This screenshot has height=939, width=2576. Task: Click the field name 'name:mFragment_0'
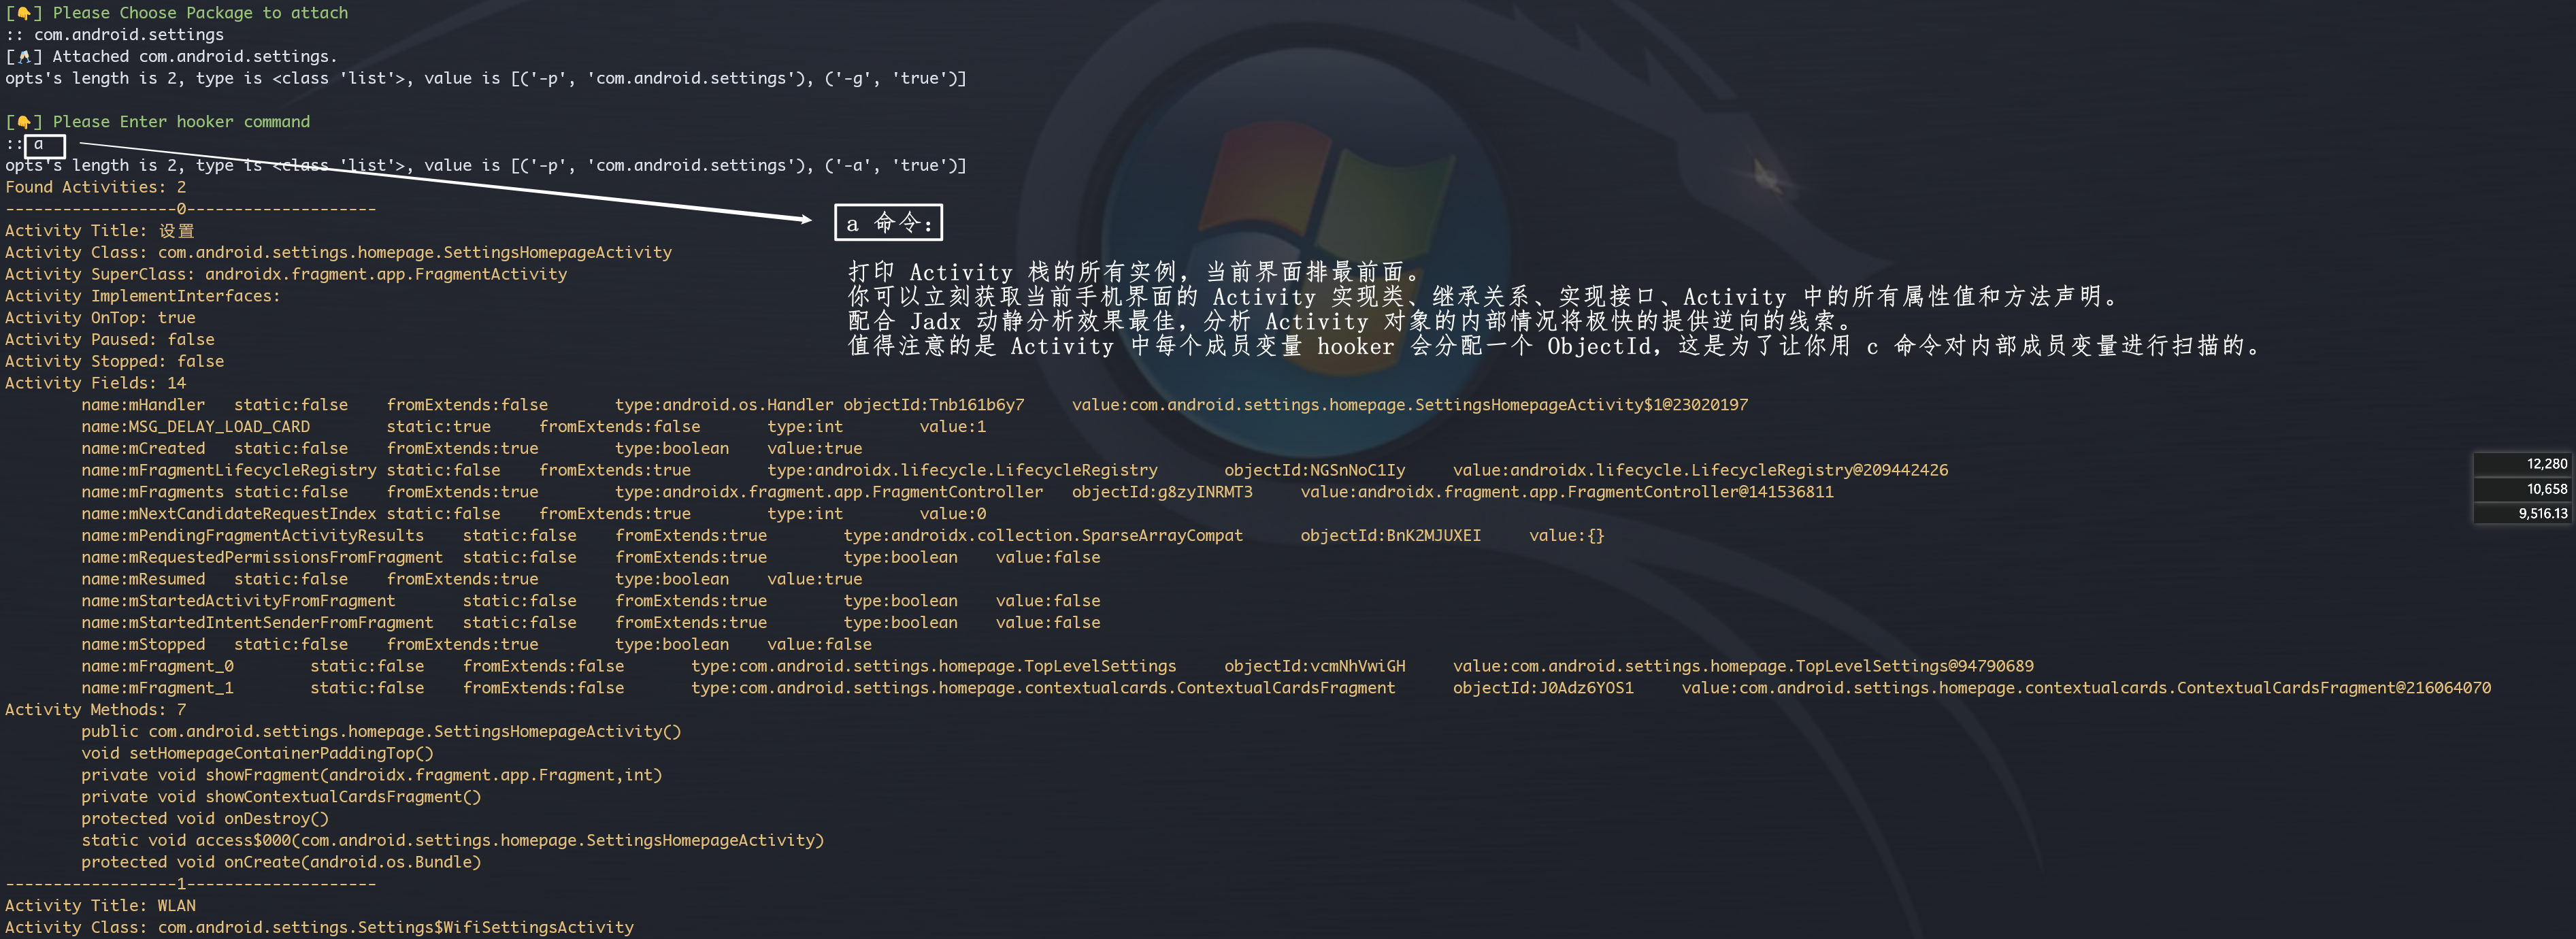[157, 667]
